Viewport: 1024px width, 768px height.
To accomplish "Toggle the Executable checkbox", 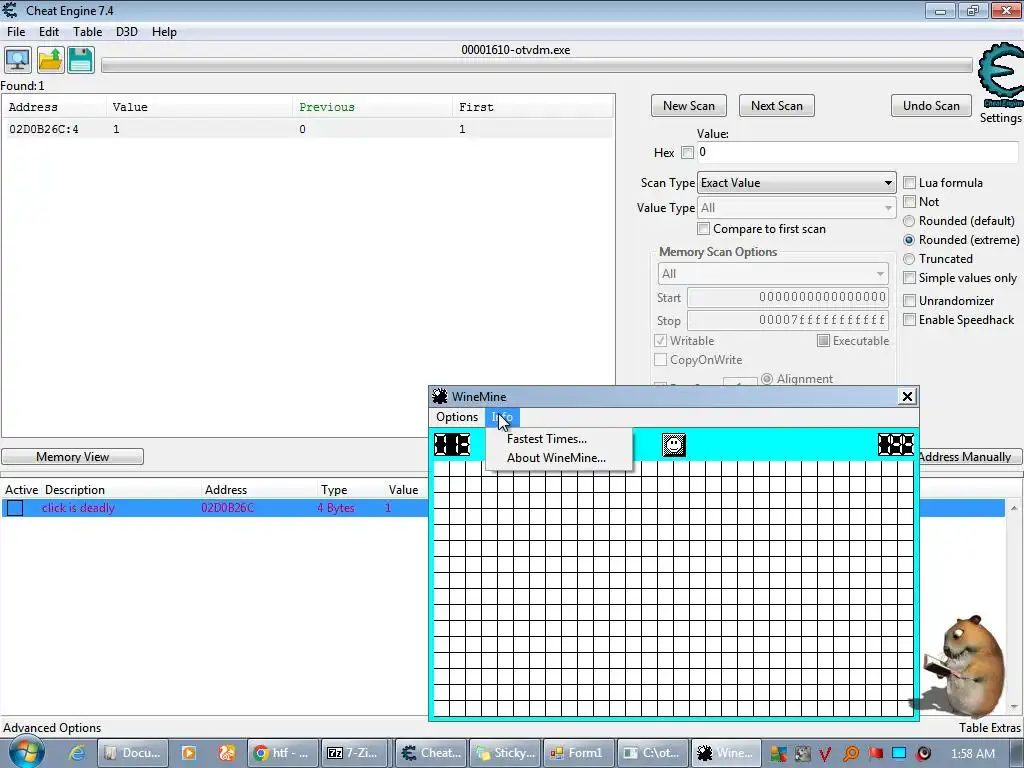I will 824,341.
